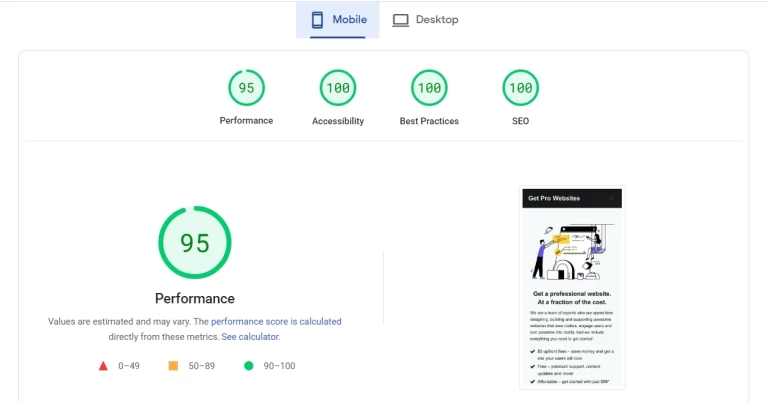
Task: Click 'Values are estimated and may vary' text
Action: [120, 322]
